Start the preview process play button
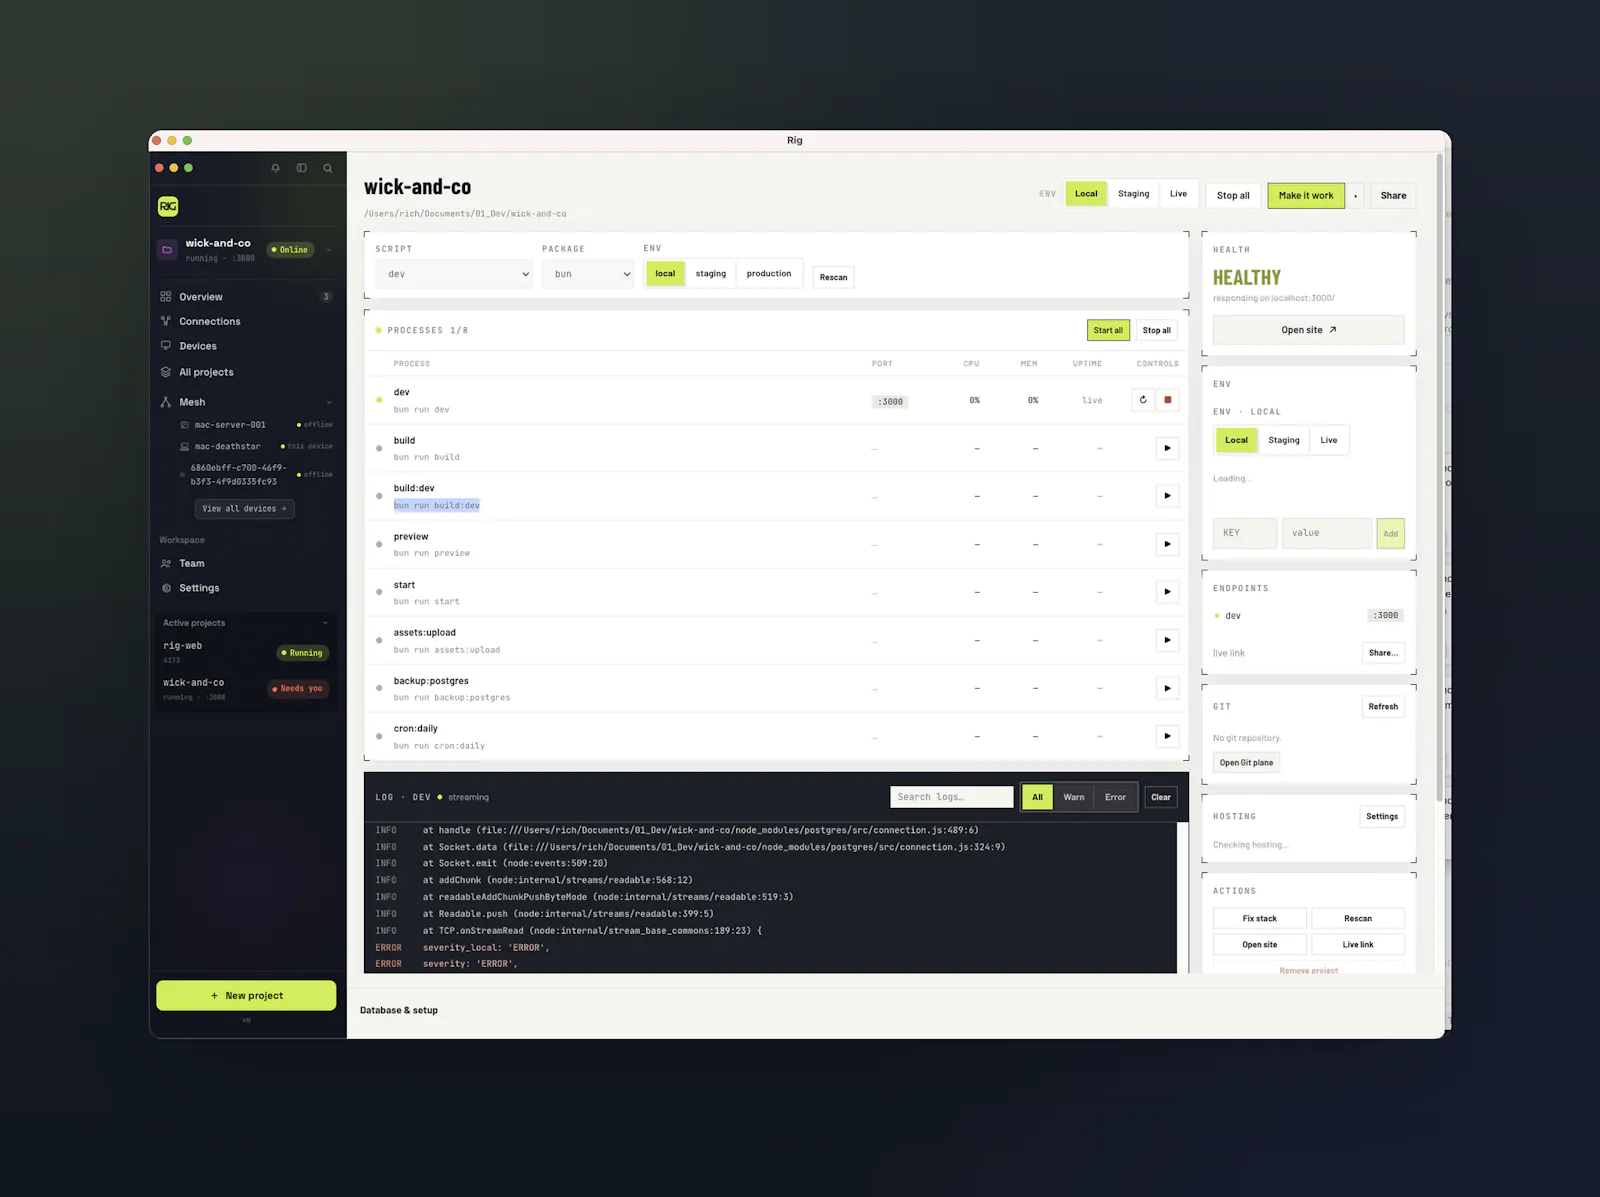1600x1197 pixels. 1167,544
